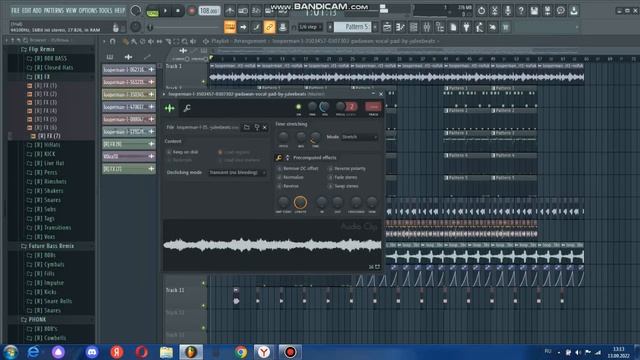Image resolution: width=640 pixels, height=360 pixels.
Task: Open the PATTERNS menu
Action: [54, 11]
